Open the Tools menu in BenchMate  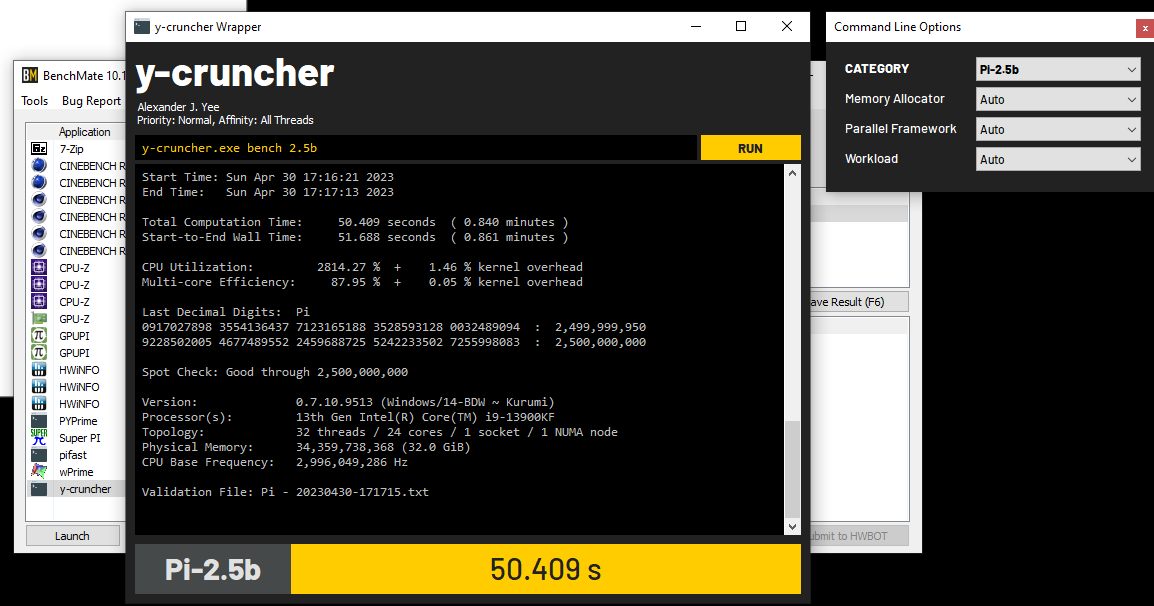(35, 101)
